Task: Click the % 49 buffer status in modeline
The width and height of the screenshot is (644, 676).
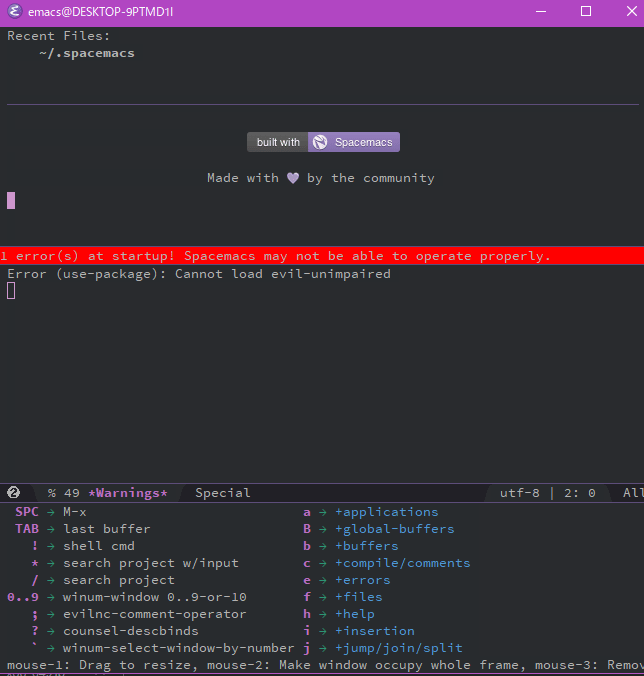Action: click(64, 493)
